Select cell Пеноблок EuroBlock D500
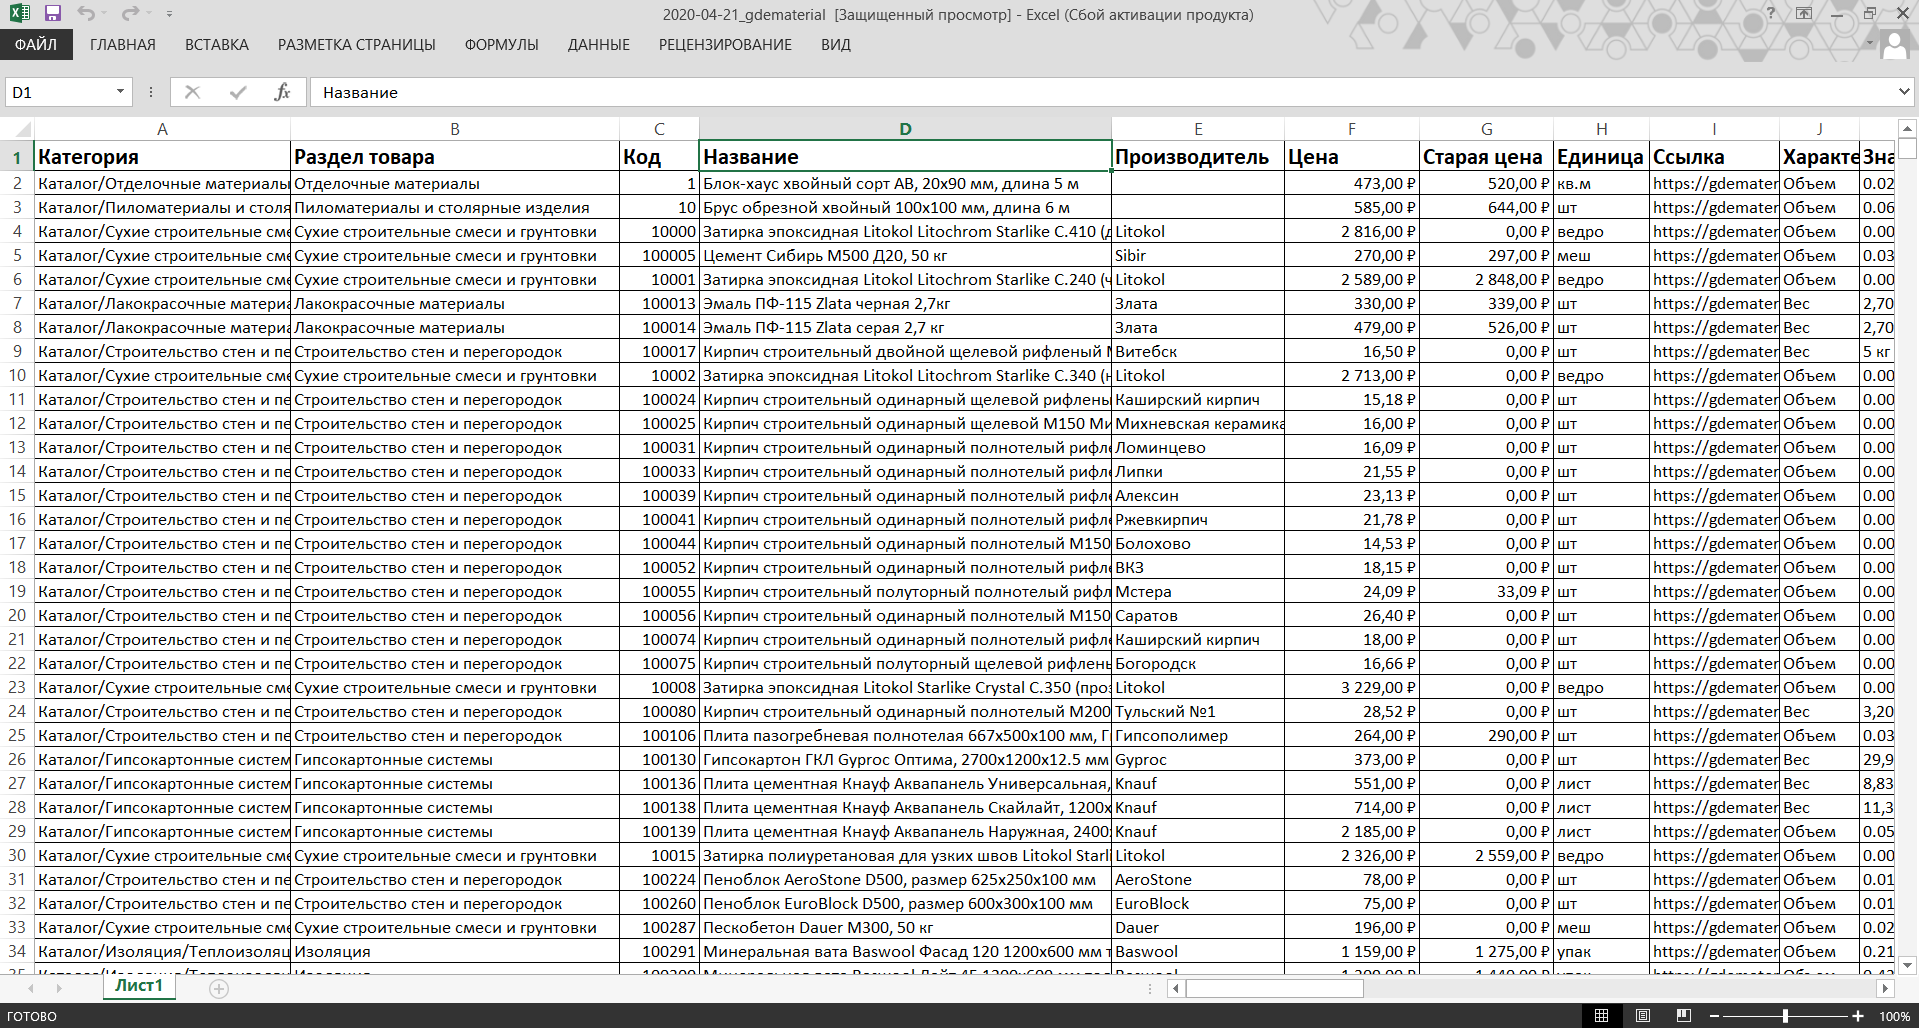This screenshot has height=1028, width=1919. click(905, 903)
